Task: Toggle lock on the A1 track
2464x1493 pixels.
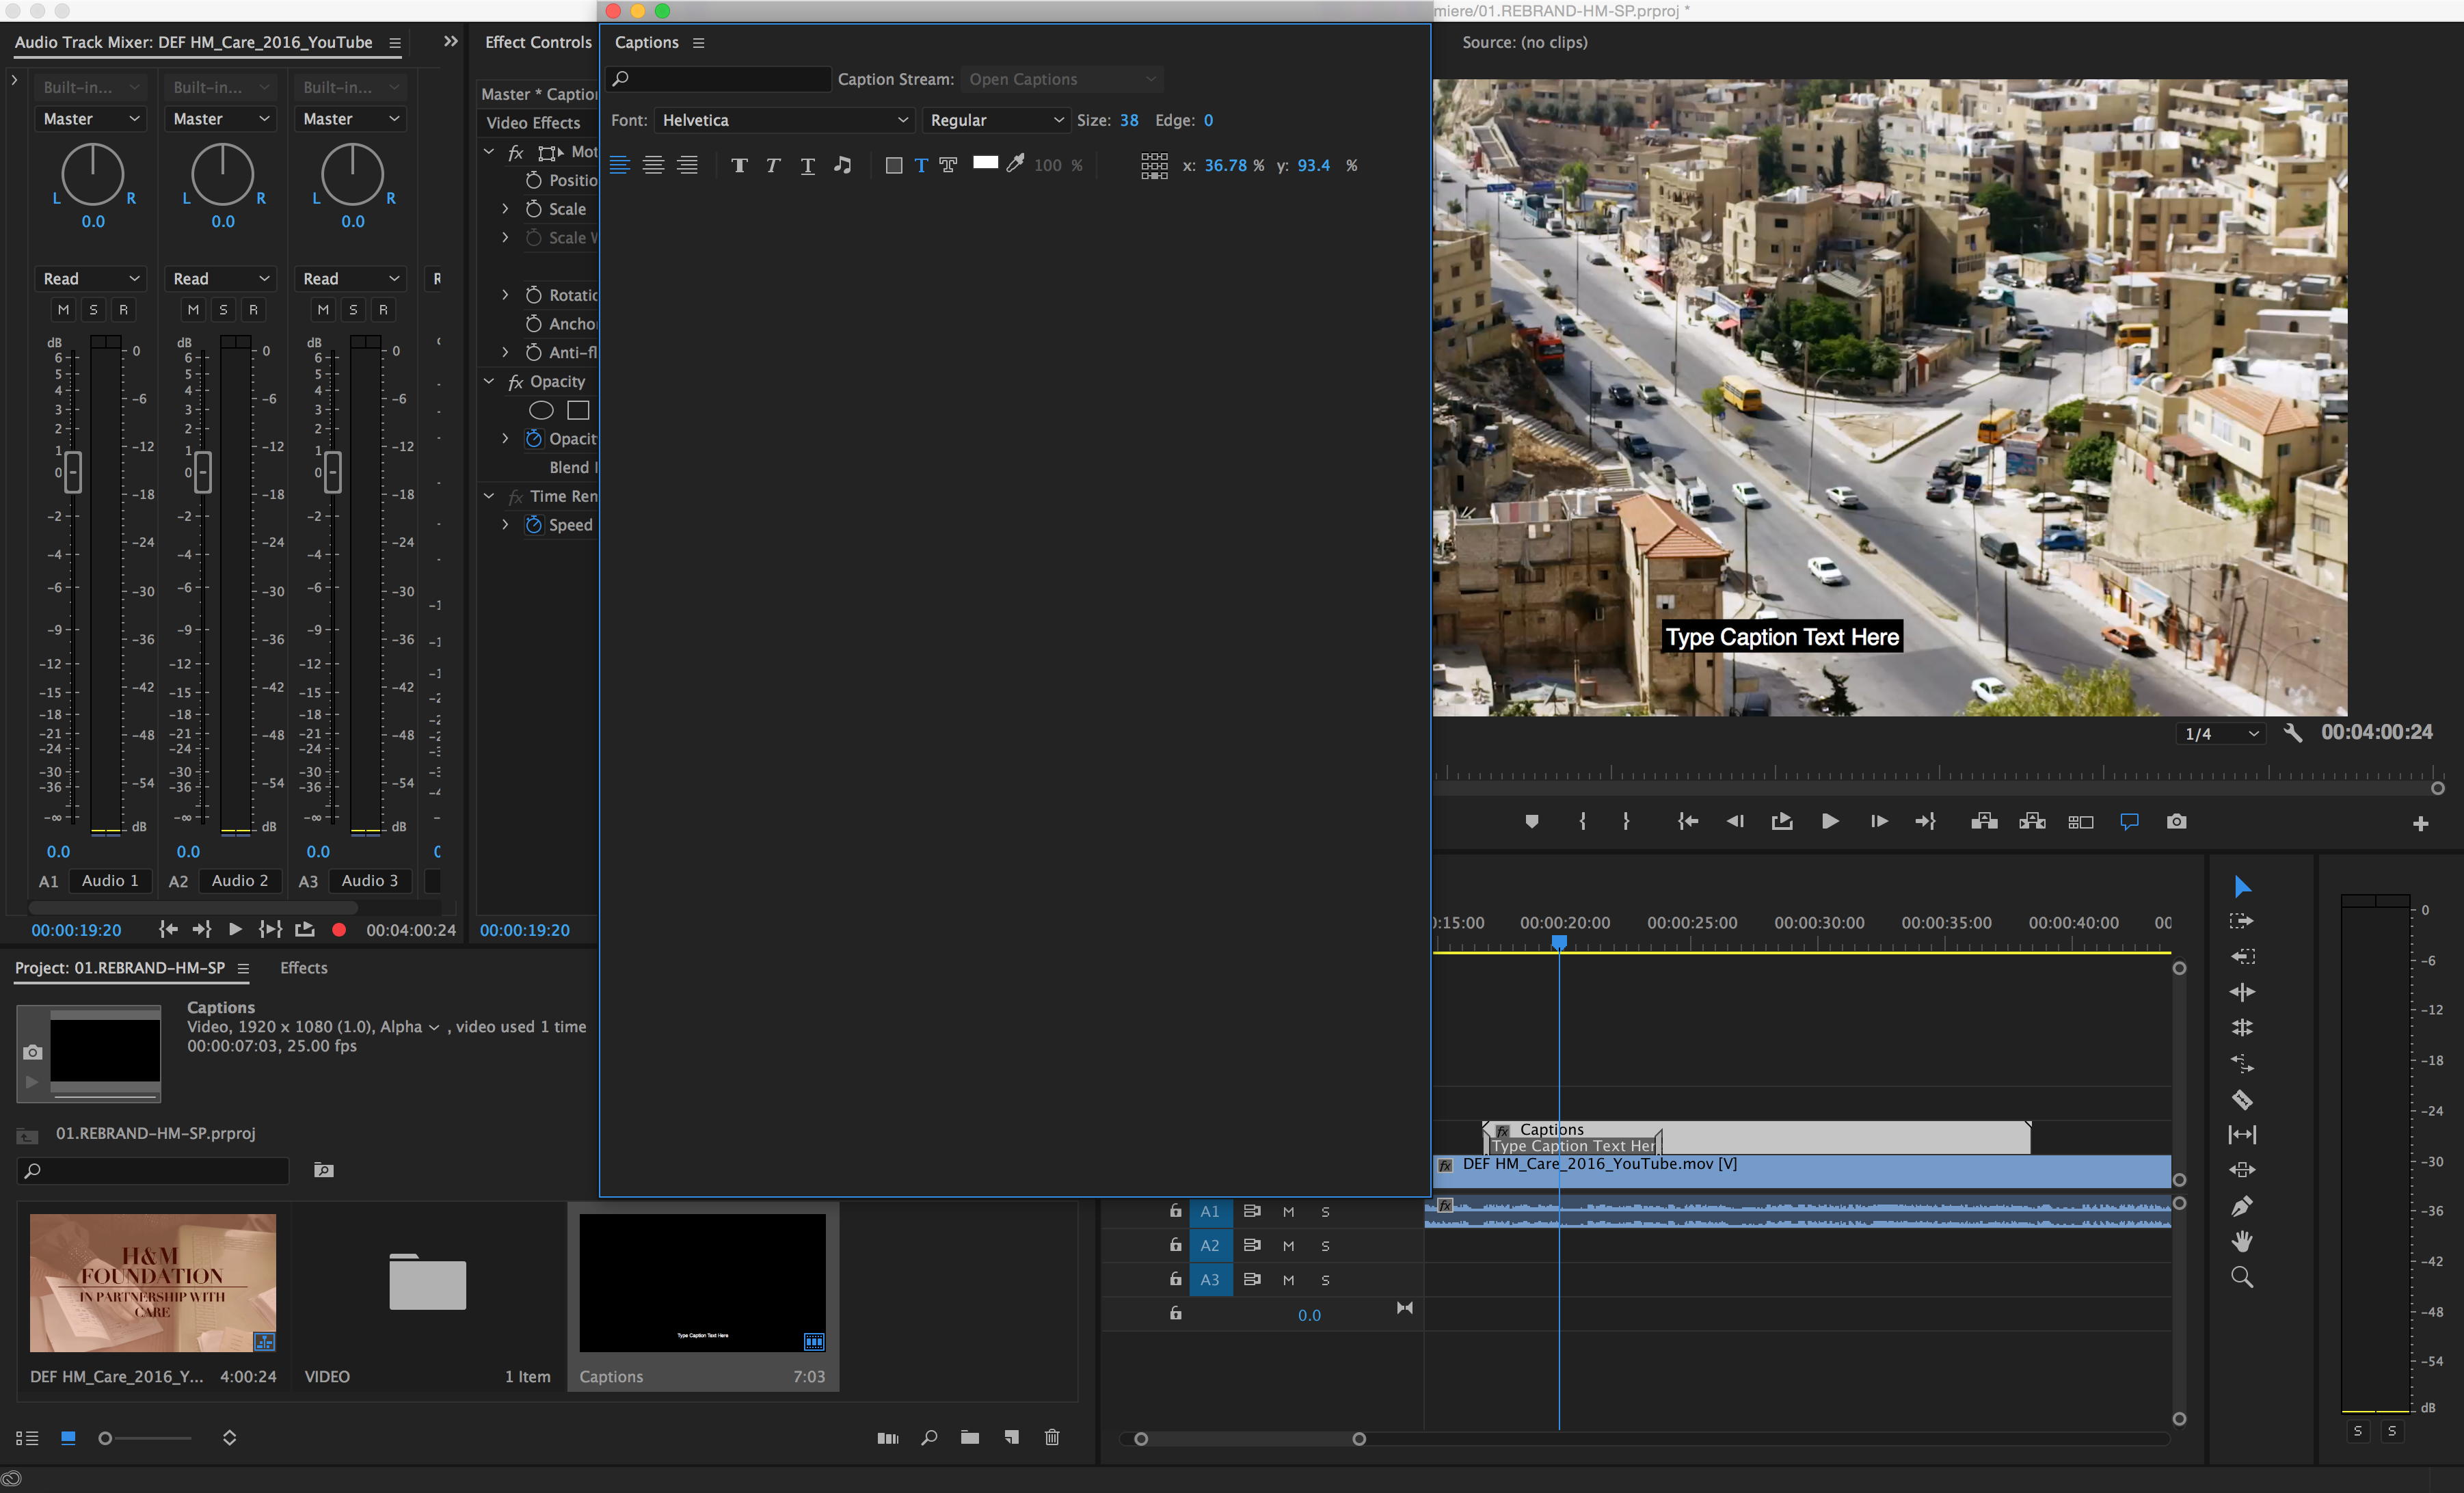Action: click(1176, 1211)
